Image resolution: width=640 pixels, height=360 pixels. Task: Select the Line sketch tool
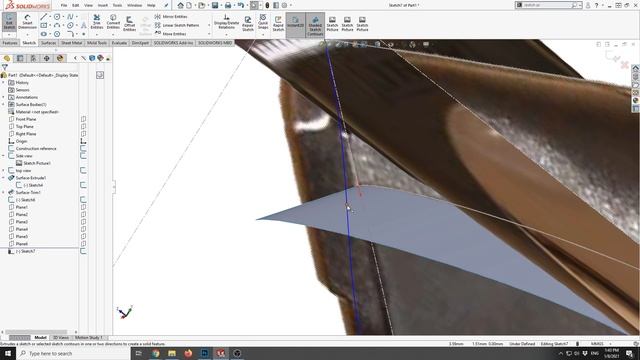coord(44,17)
